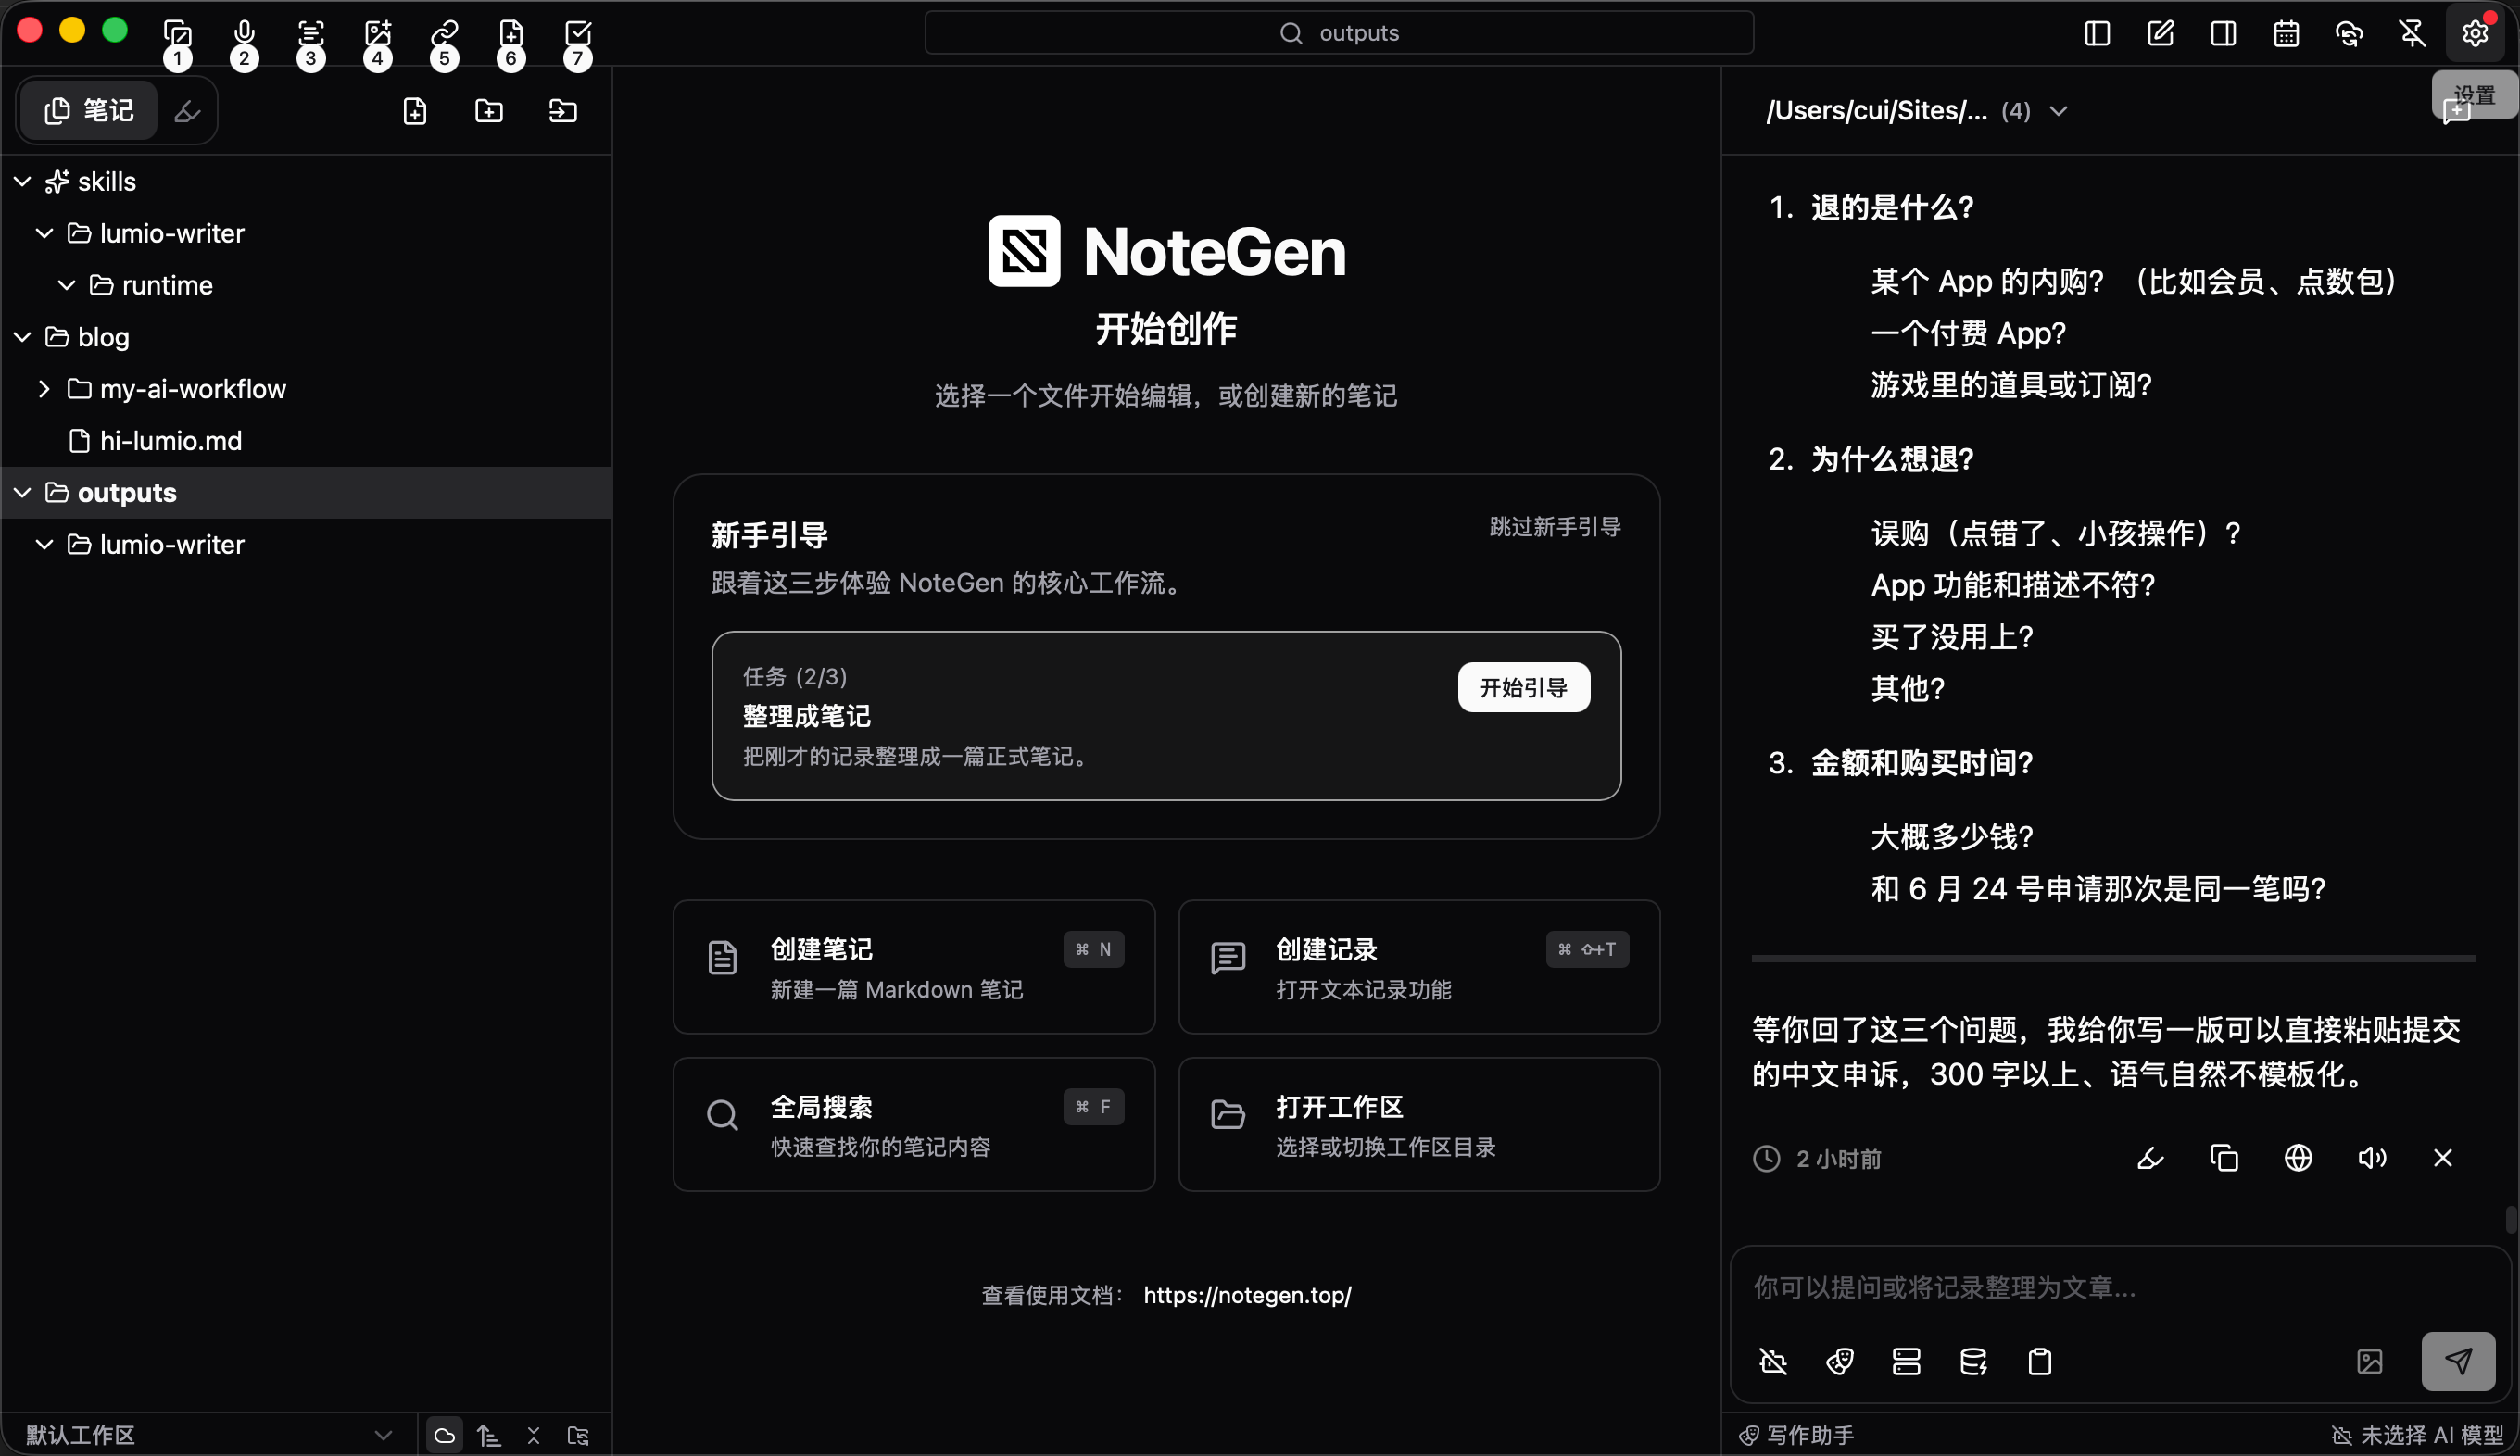Image resolution: width=2520 pixels, height=1456 pixels.
Task: Toggle the window pin icon
Action: pyautogui.click(x=2412, y=33)
